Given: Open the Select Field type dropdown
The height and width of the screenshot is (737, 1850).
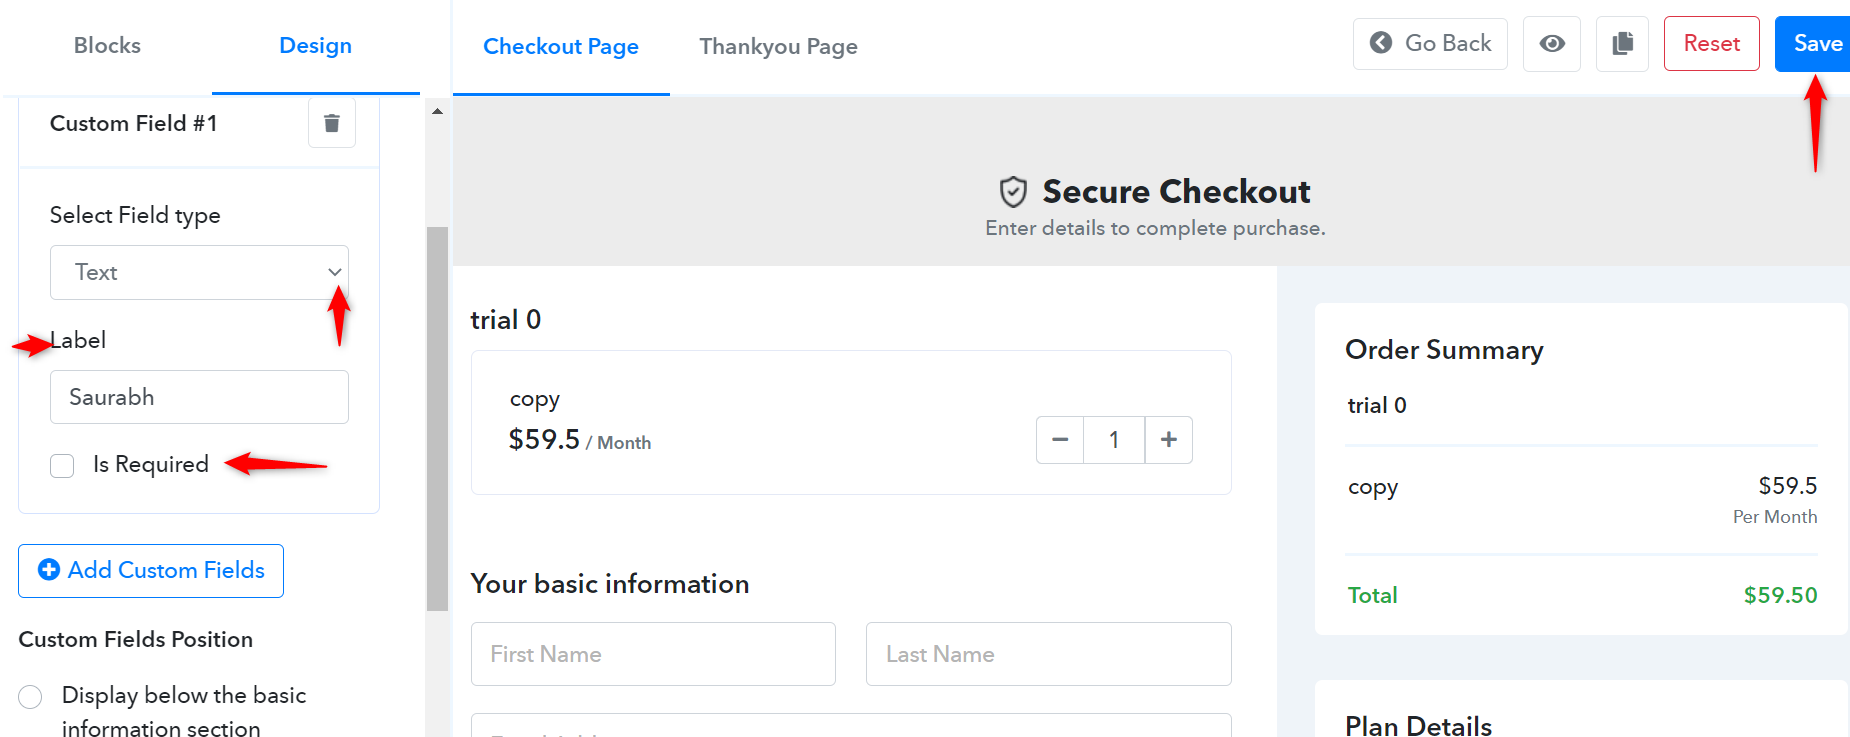Looking at the screenshot, I should click(199, 272).
